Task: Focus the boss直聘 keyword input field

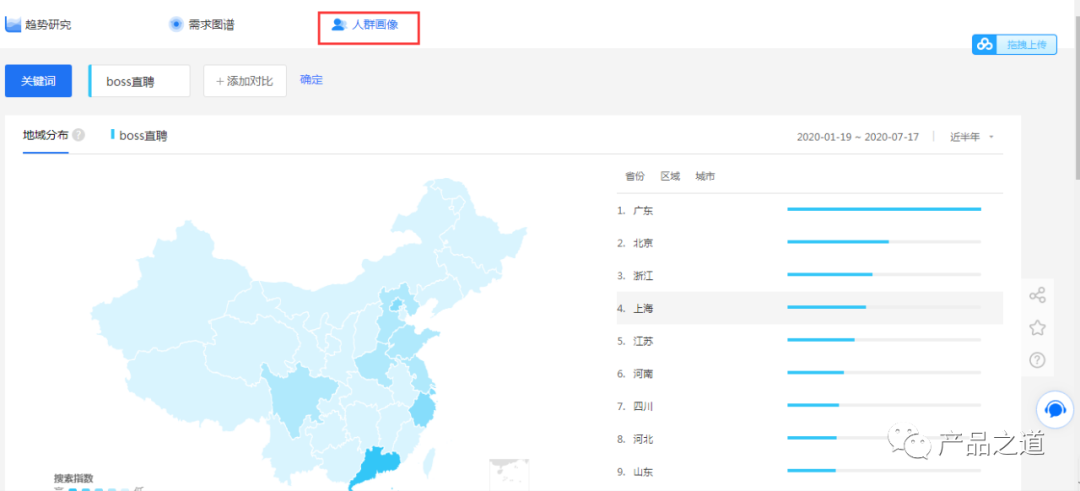Action: tap(140, 81)
